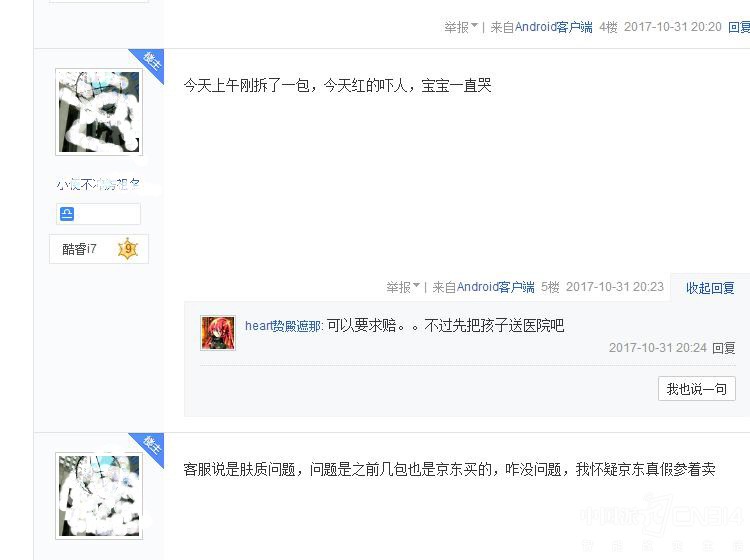The image size is (750, 560).
Task: Expand 举报 dropdown on the 5楼 post
Action: [403, 287]
